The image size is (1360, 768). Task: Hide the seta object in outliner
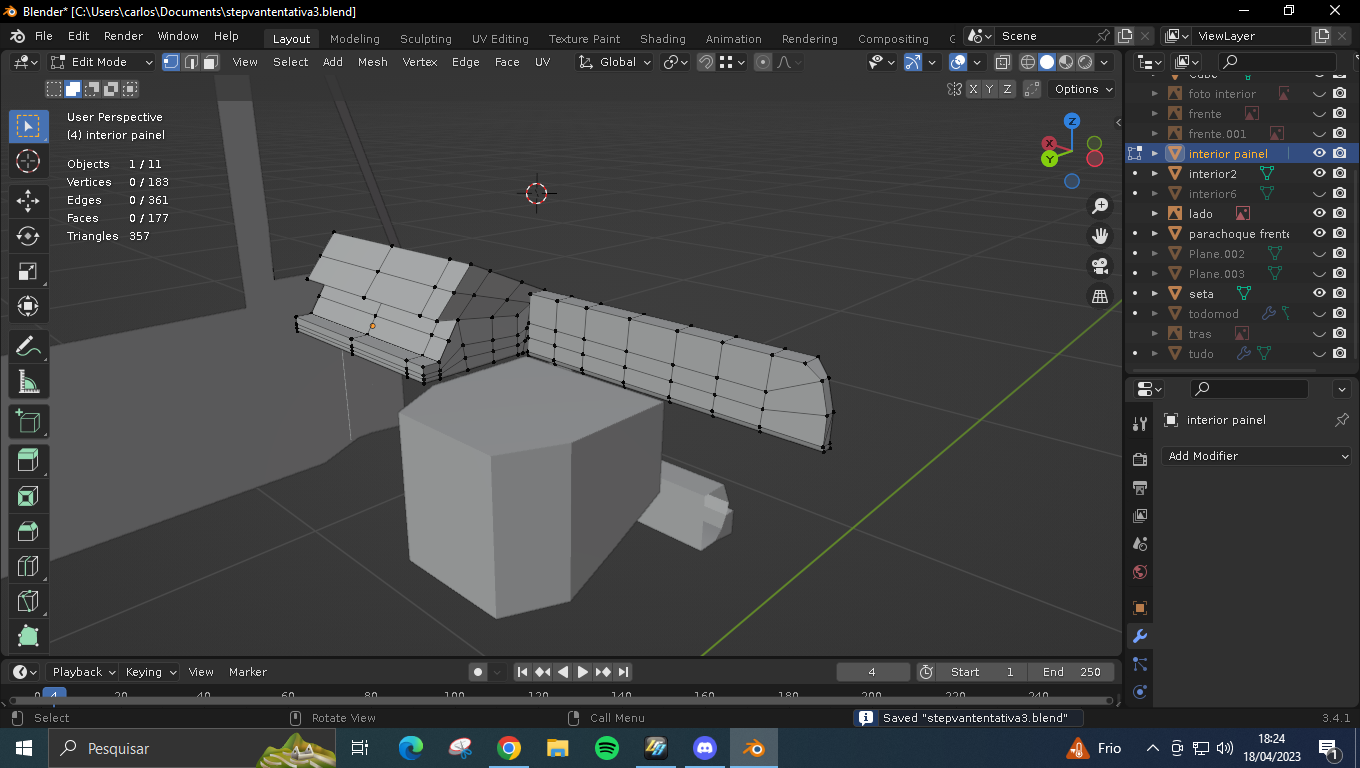(x=1319, y=293)
